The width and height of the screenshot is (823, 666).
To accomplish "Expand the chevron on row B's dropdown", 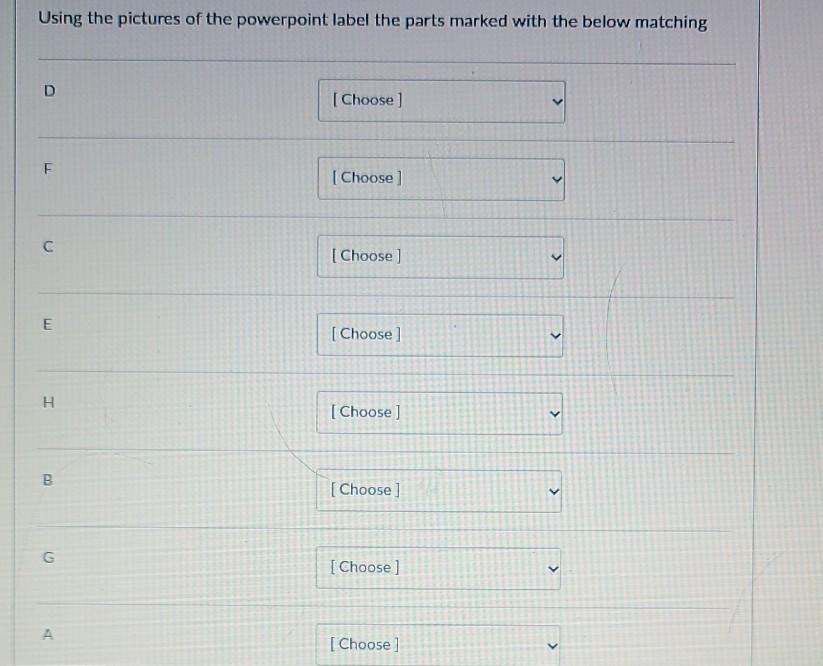I will pos(552,489).
